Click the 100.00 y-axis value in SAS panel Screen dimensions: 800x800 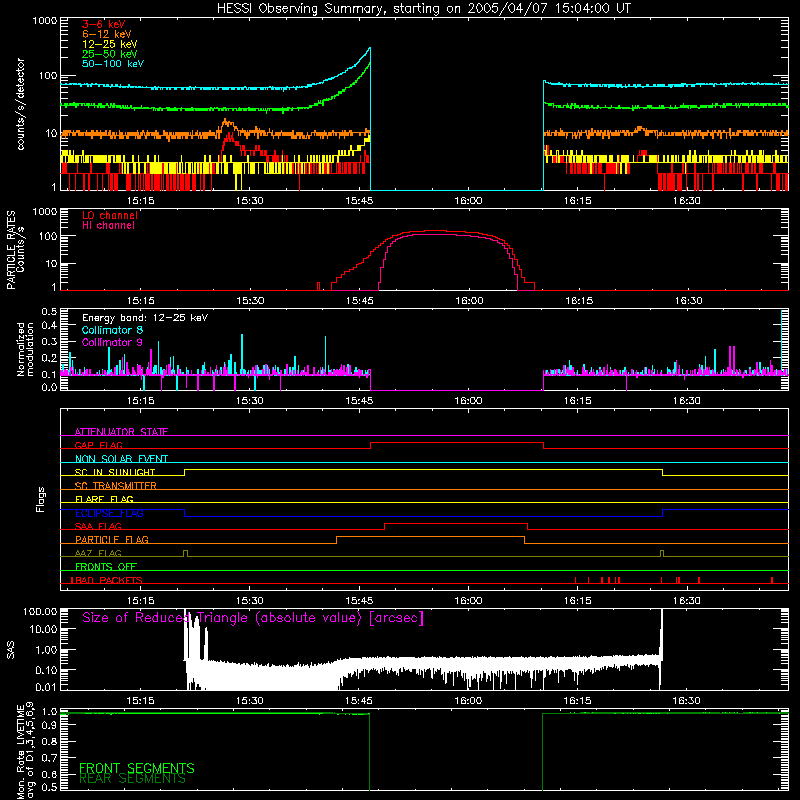coord(40,611)
